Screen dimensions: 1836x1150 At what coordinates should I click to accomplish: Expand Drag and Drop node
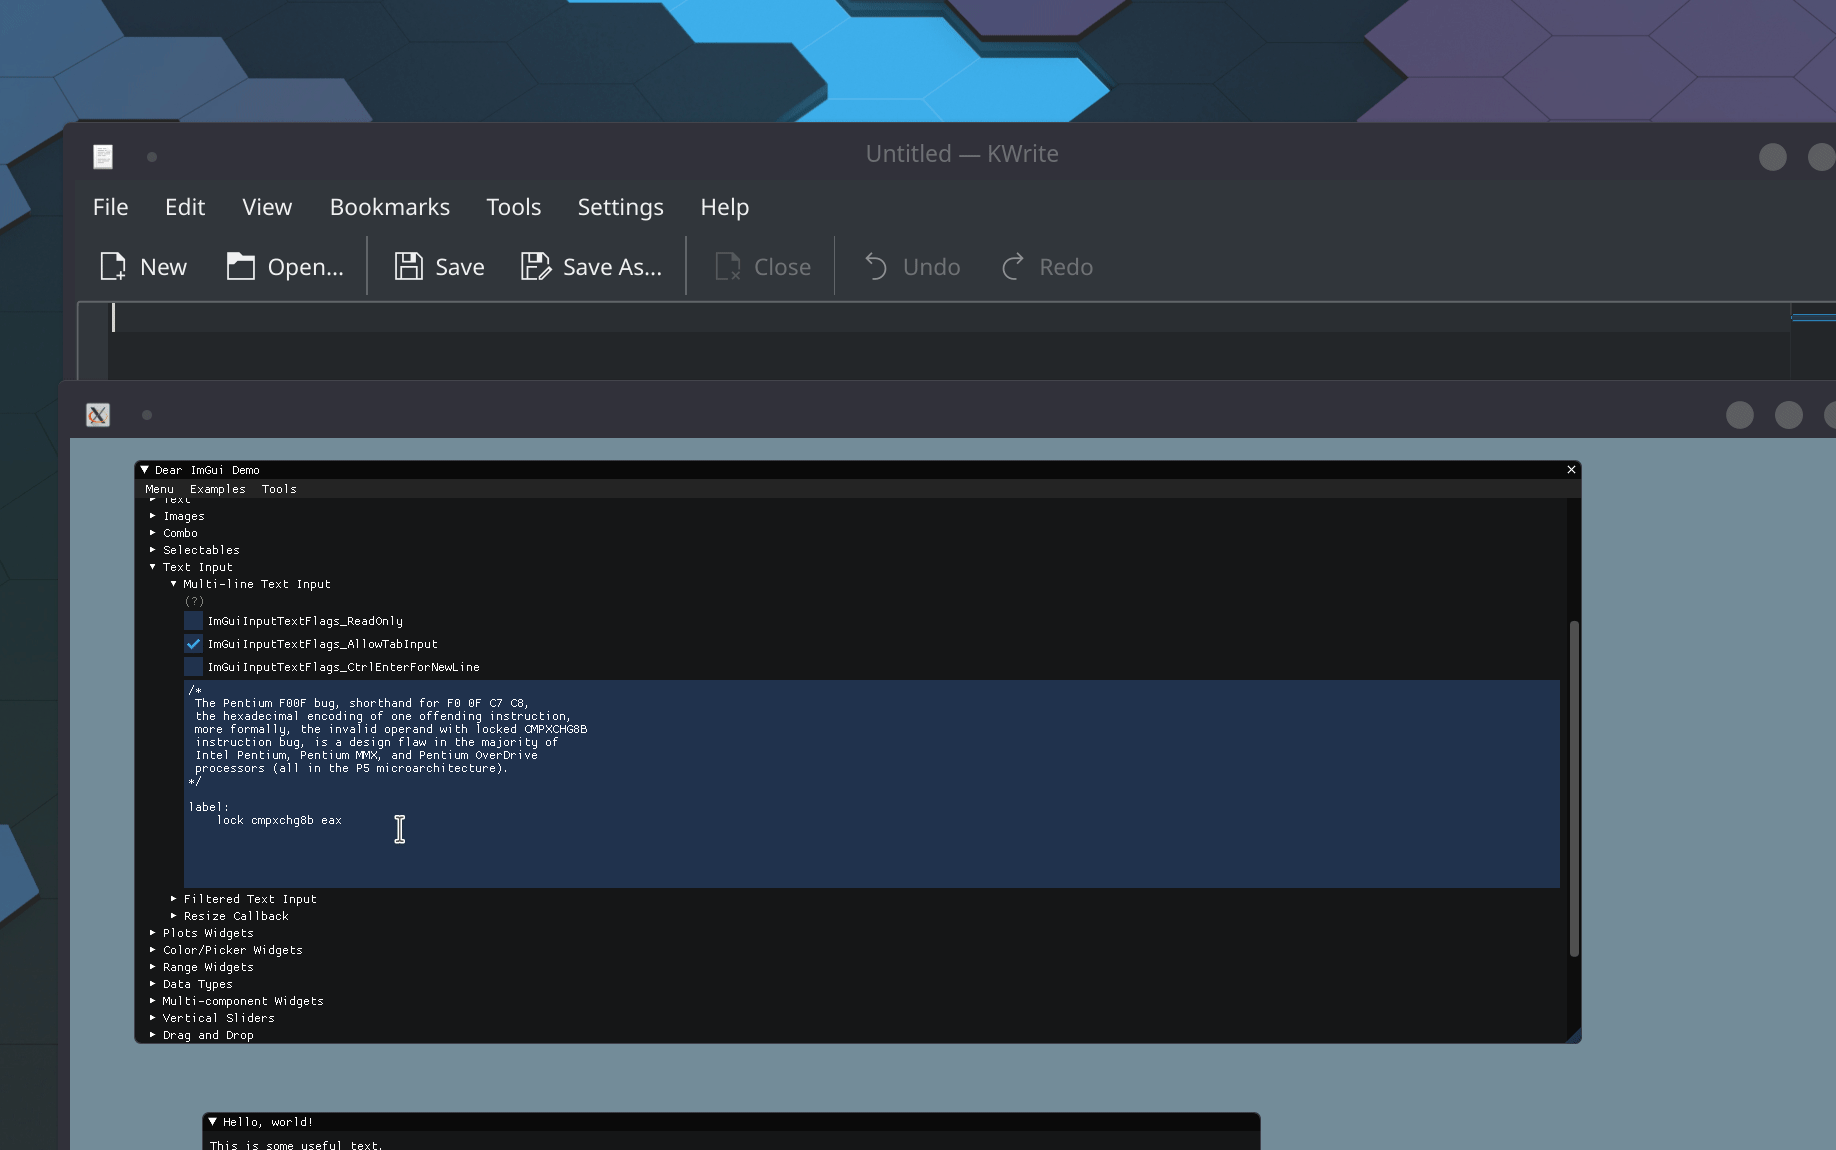[153, 1035]
